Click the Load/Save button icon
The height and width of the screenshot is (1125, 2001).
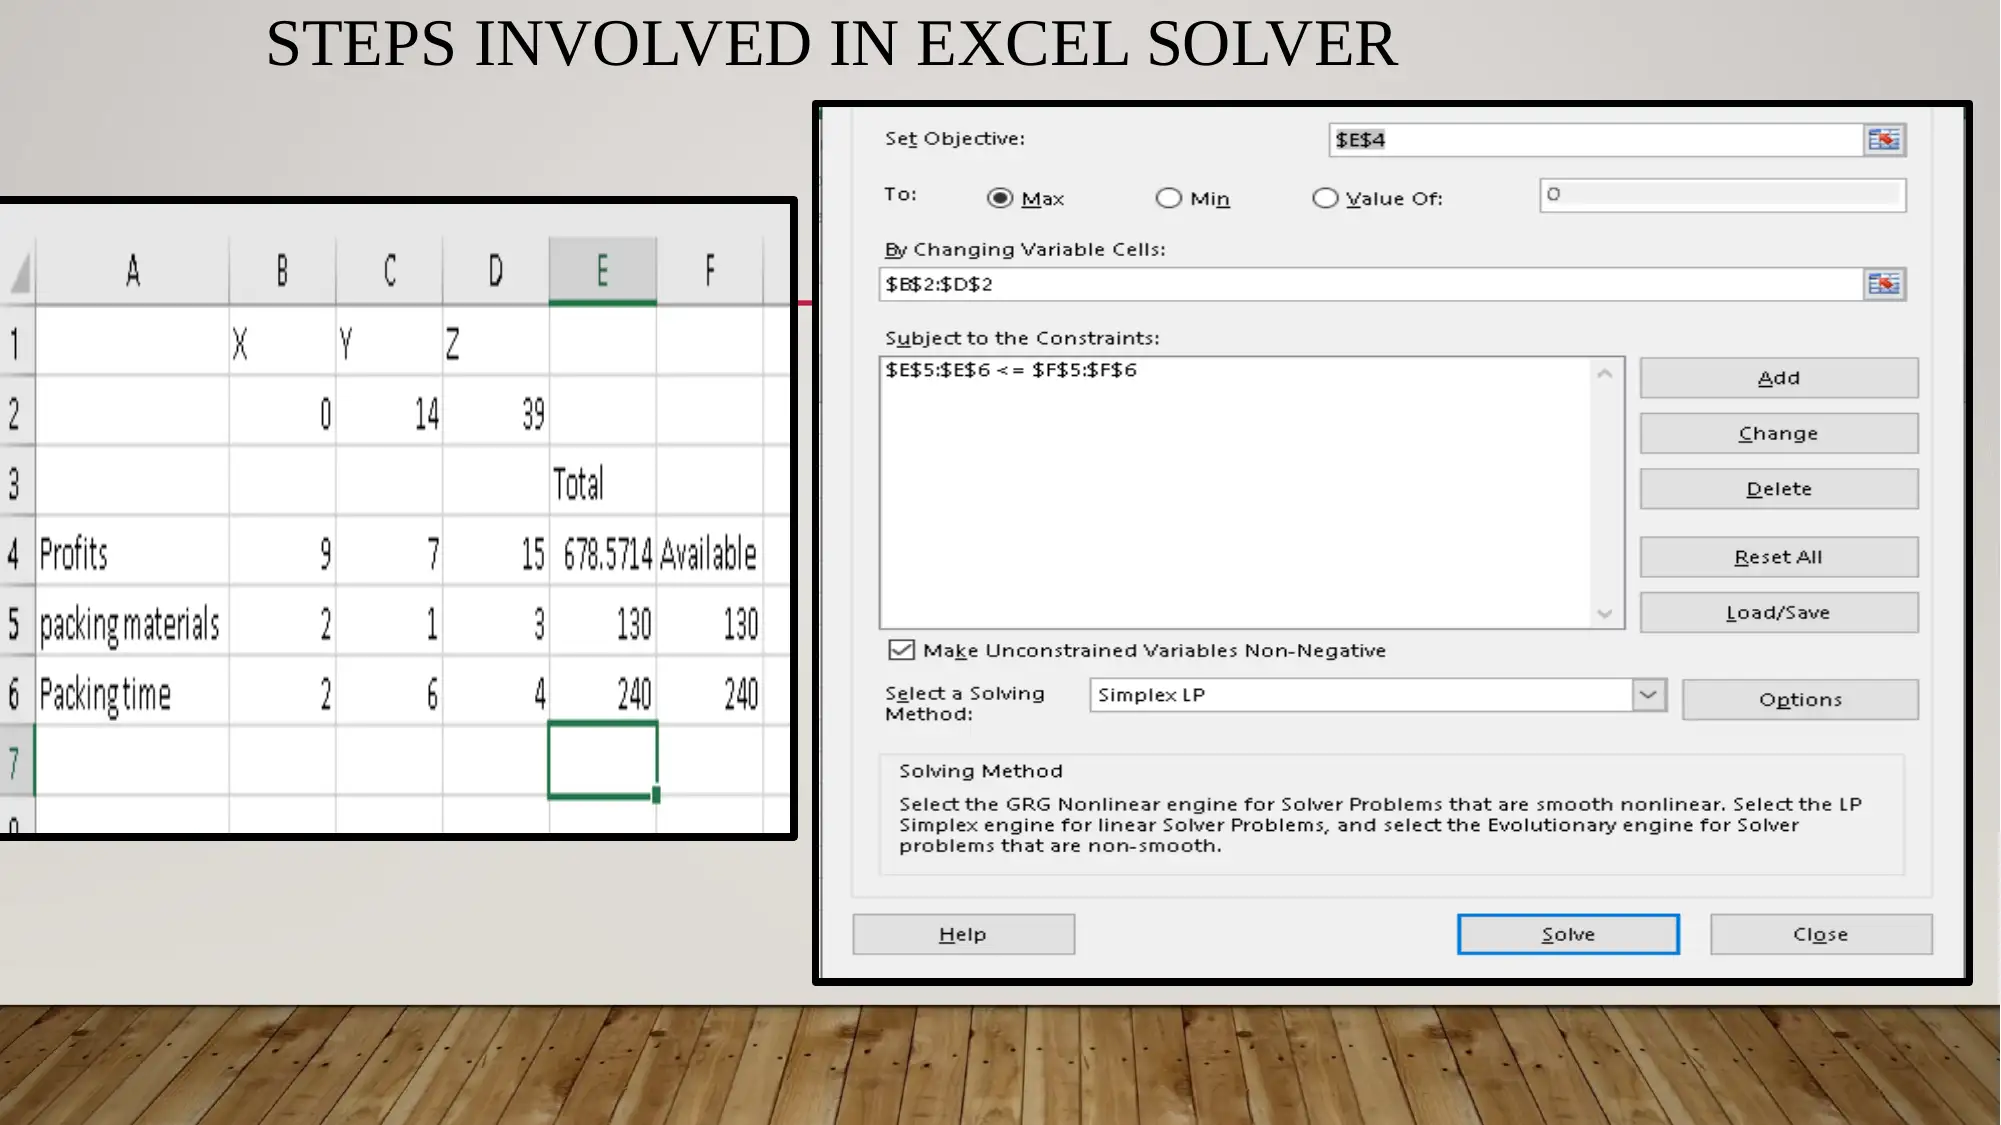1777,611
